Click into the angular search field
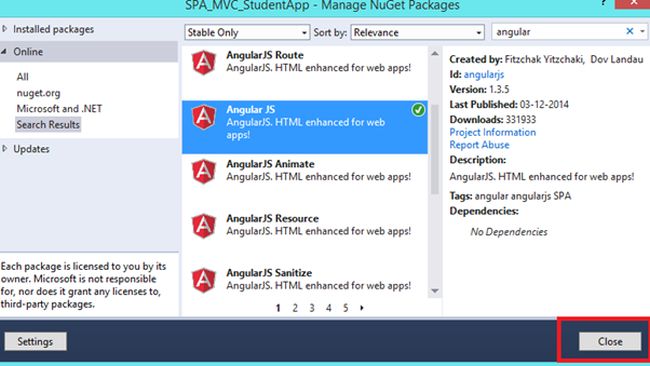This screenshot has width=650, height=366. 558,32
